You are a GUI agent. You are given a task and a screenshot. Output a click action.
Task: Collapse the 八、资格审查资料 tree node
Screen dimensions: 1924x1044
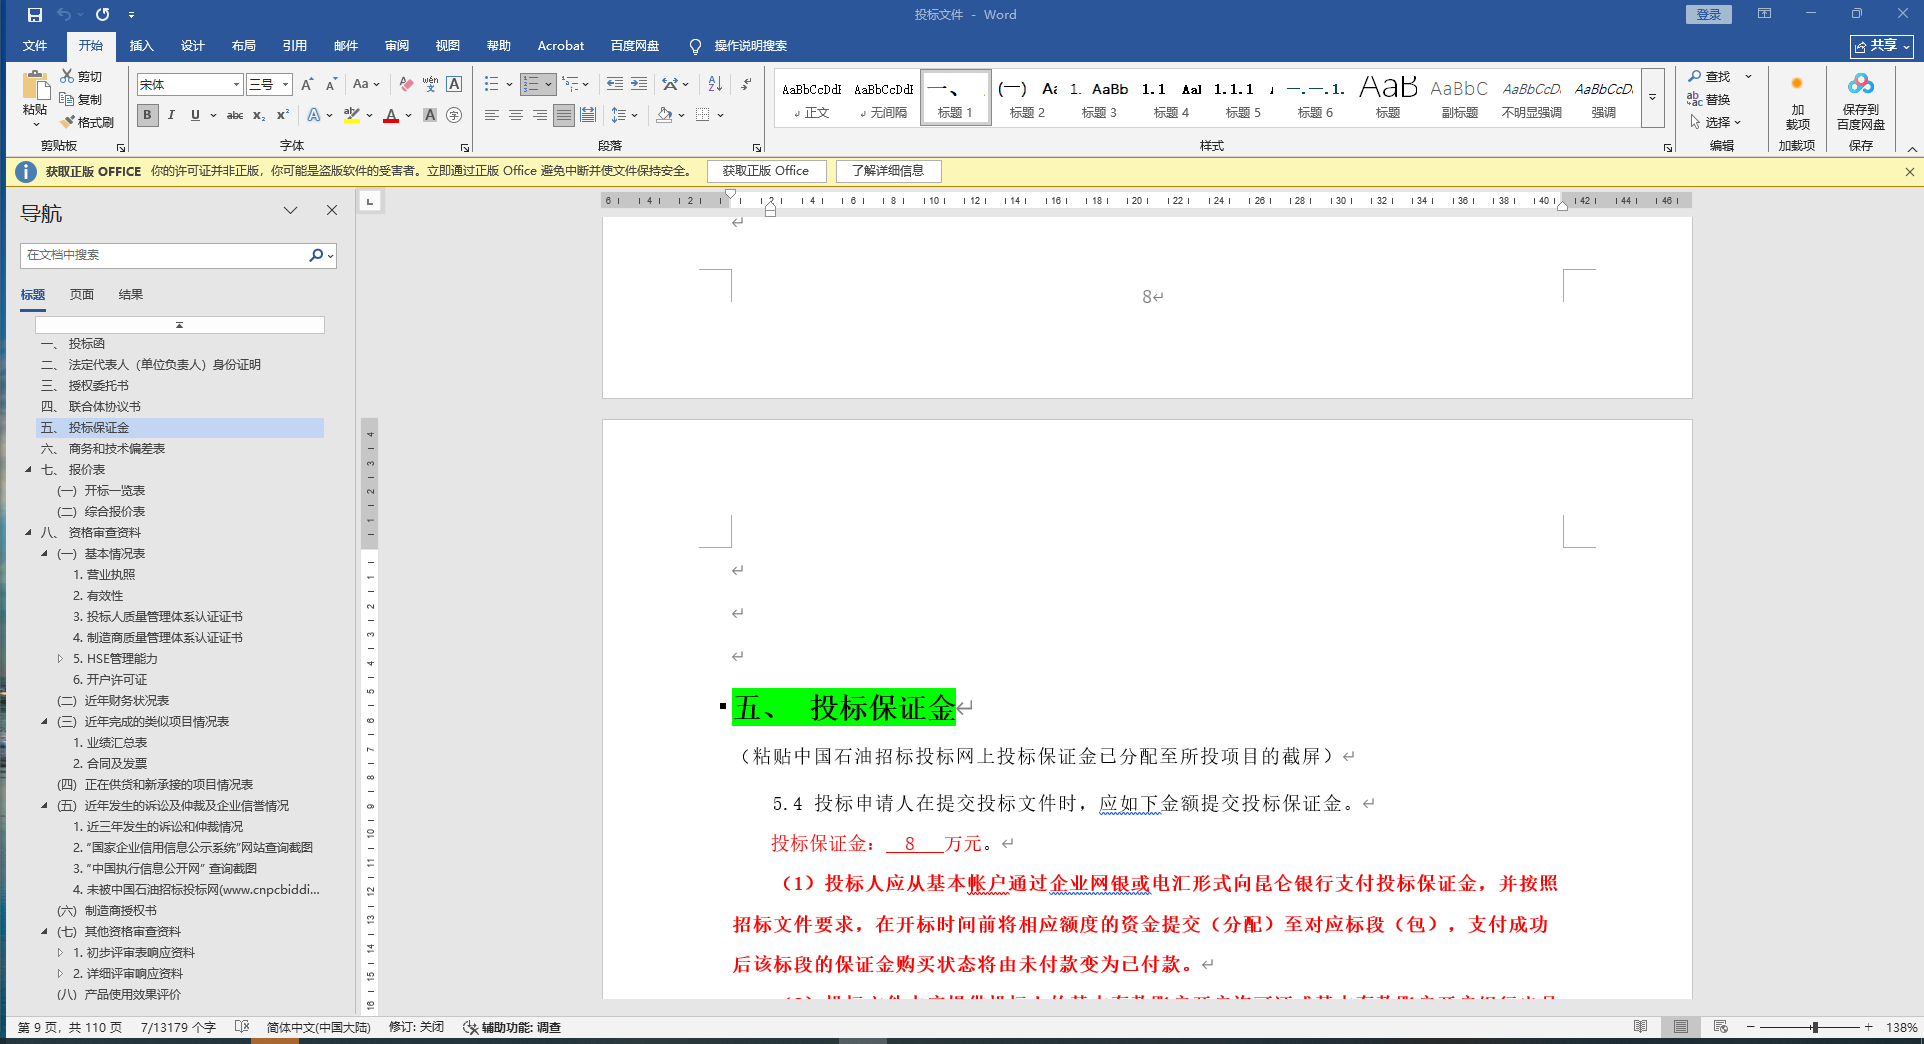[x=29, y=532]
